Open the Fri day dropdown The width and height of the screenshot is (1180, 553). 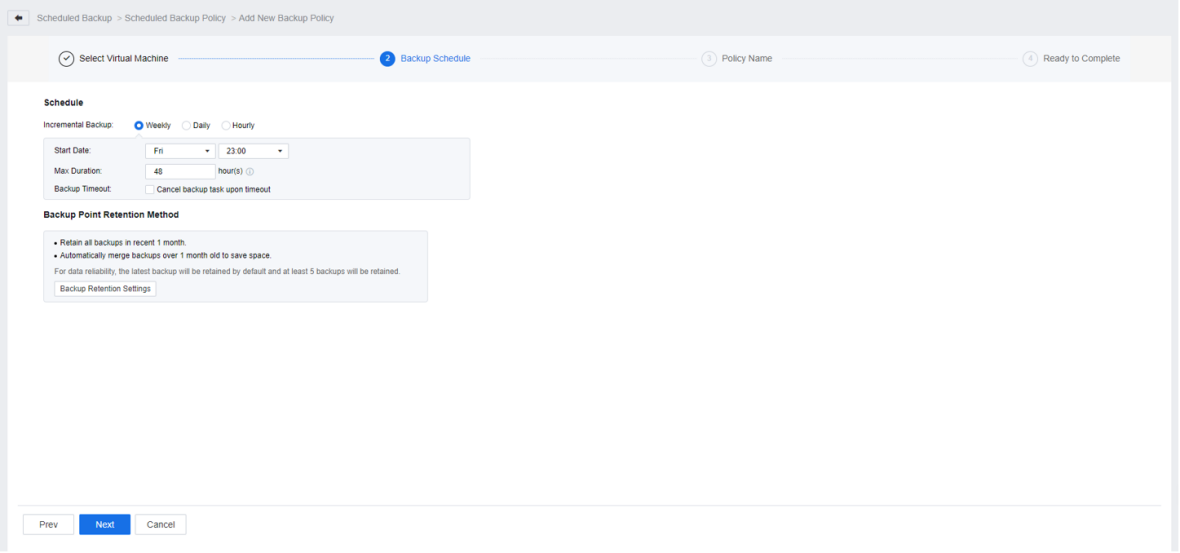click(x=180, y=151)
